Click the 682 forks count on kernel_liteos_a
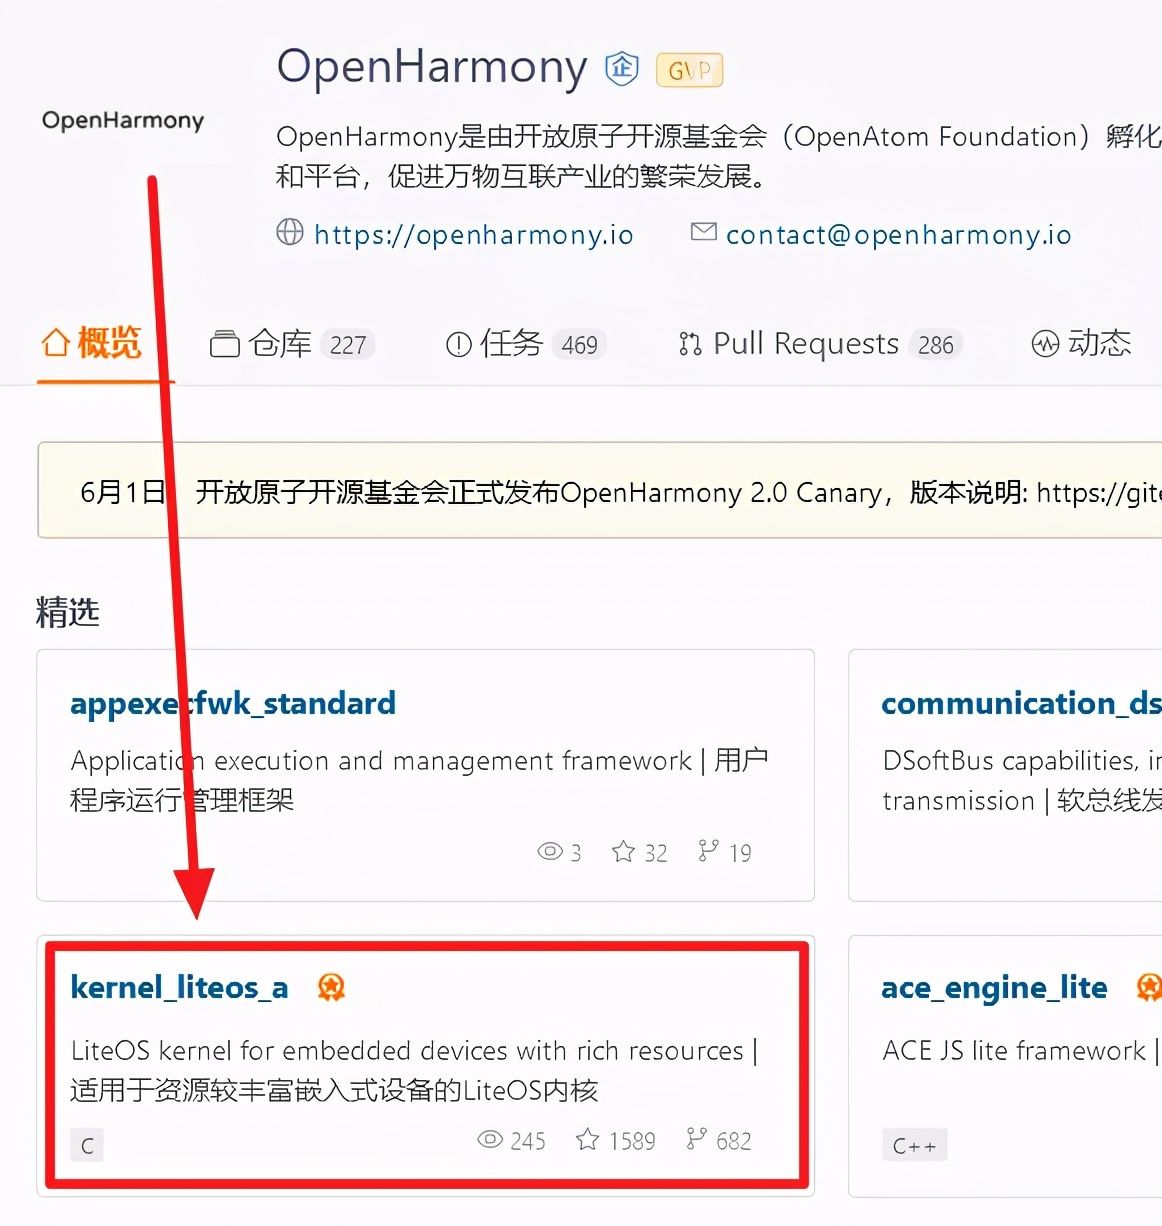This screenshot has height=1226, width=1162. pos(734,1141)
